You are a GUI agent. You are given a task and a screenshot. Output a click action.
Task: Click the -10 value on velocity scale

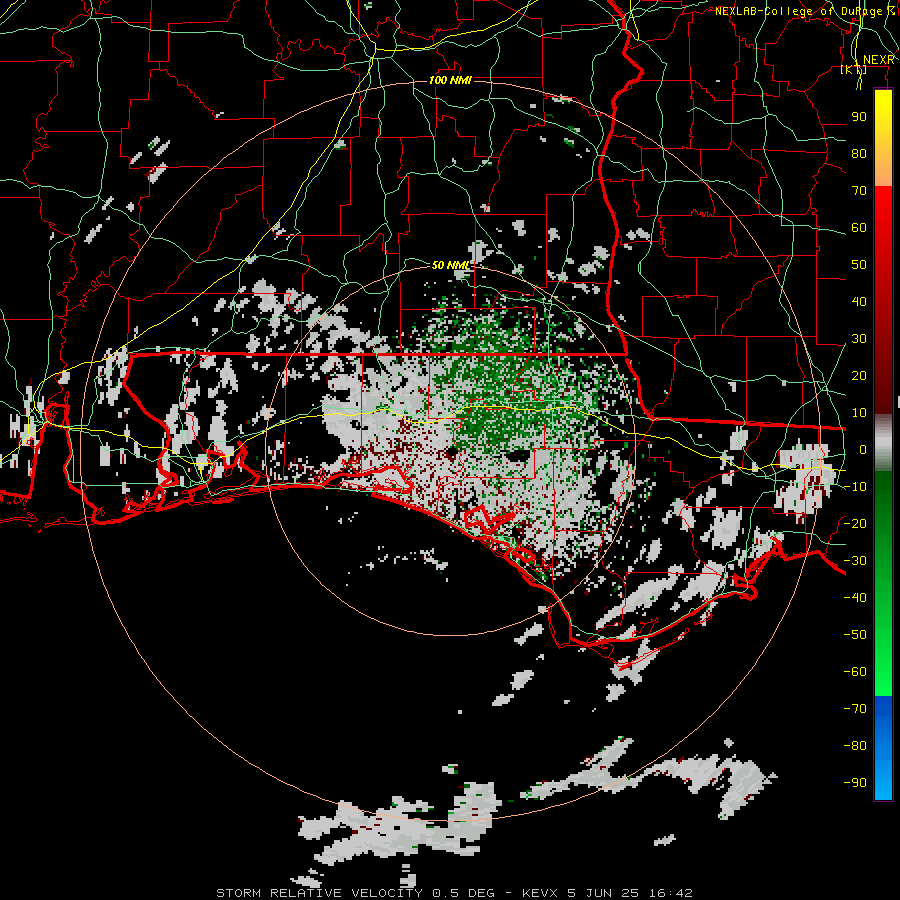tap(855, 487)
